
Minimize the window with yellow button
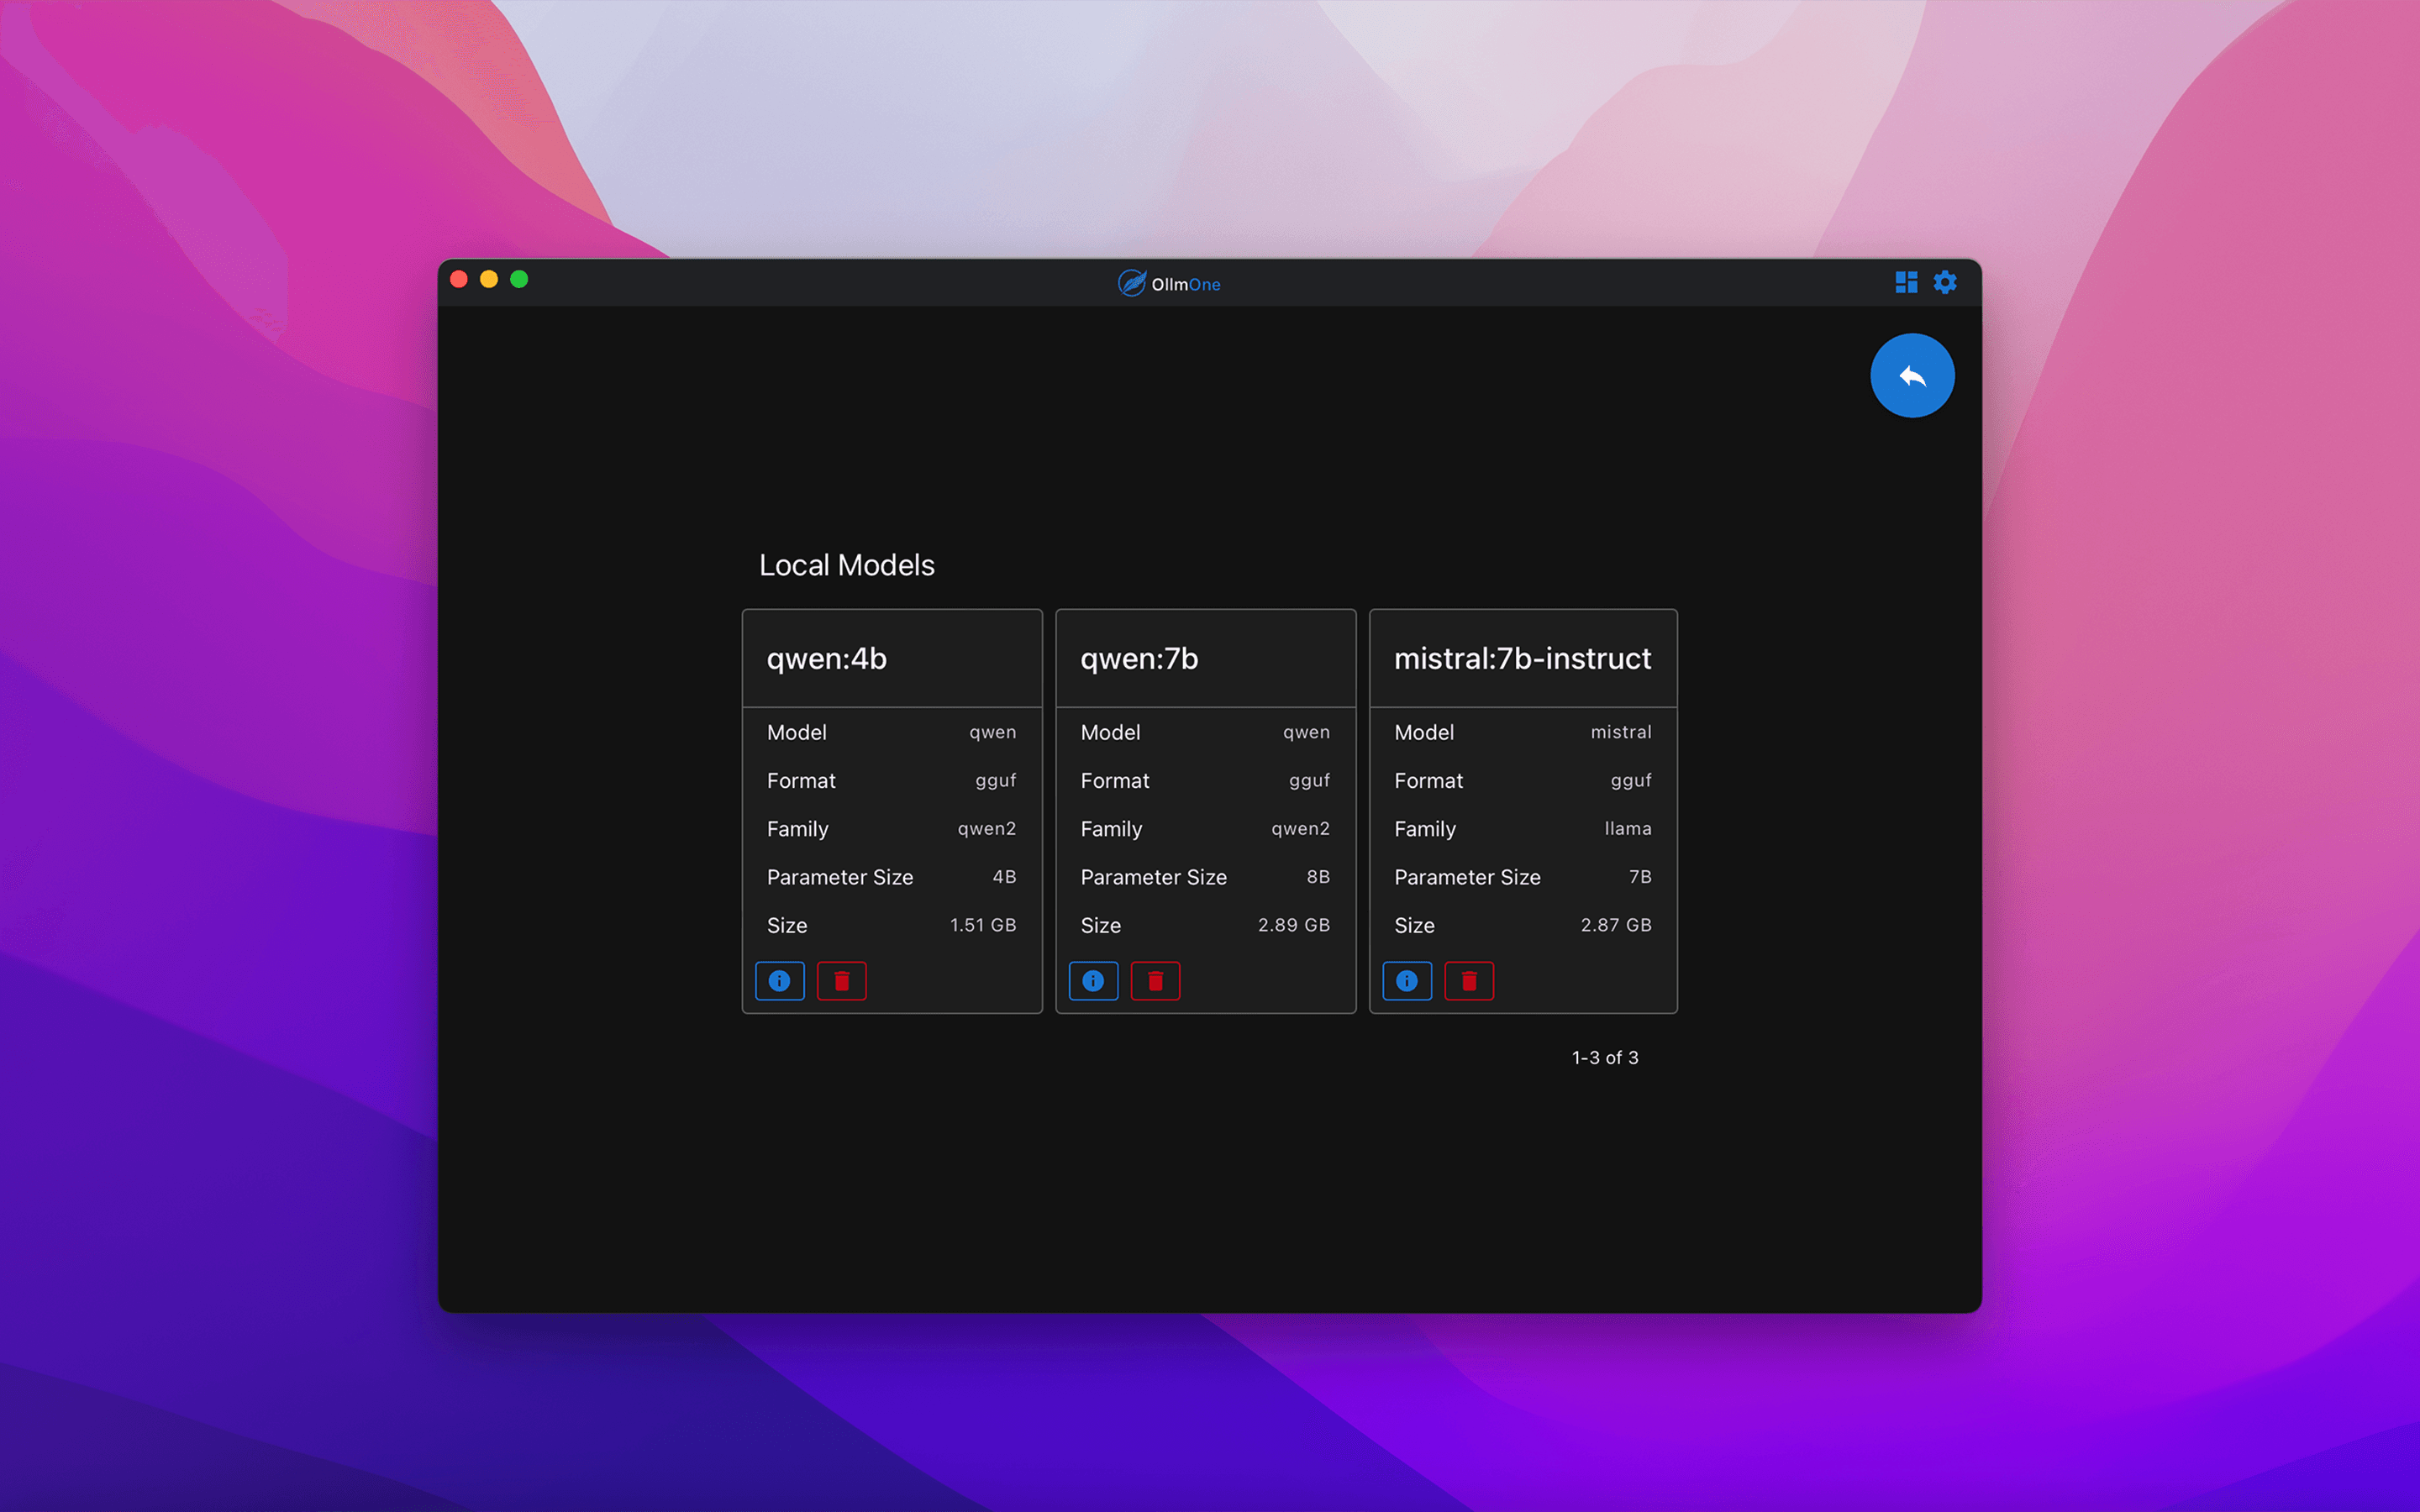coord(489,279)
